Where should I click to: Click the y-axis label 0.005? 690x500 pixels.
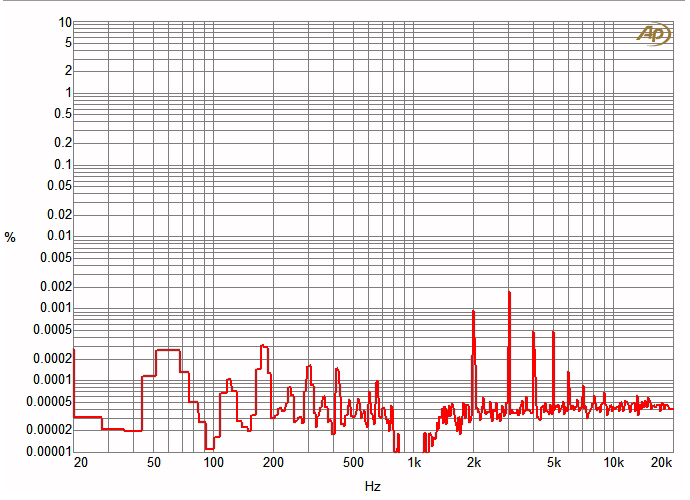point(56,257)
